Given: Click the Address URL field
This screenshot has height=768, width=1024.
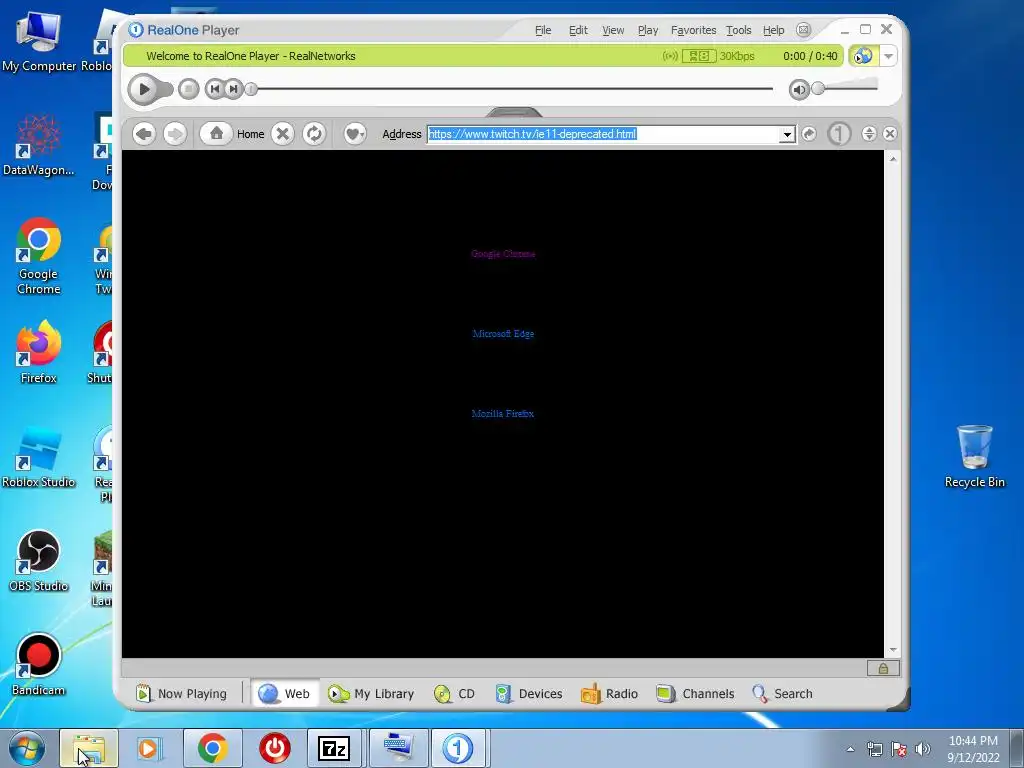Looking at the screenshot, I should [x=603, y=134].
